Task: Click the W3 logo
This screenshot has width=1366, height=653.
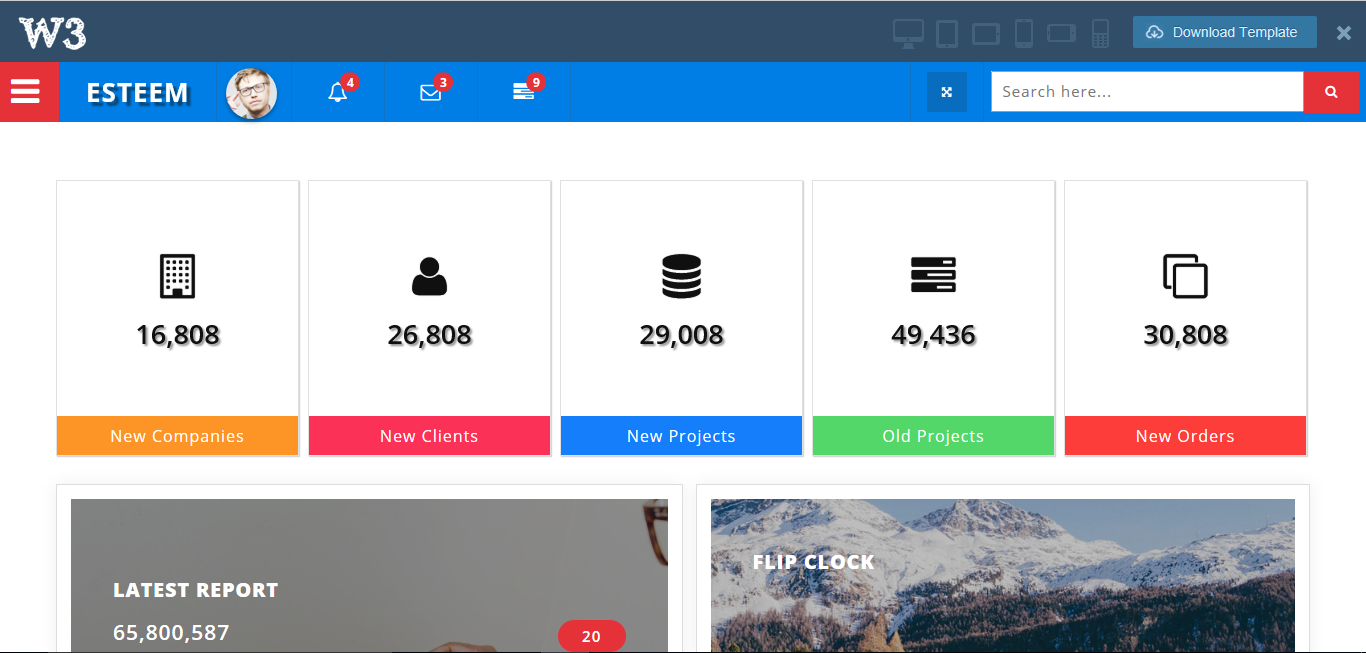Action: [x=52, y=33]
